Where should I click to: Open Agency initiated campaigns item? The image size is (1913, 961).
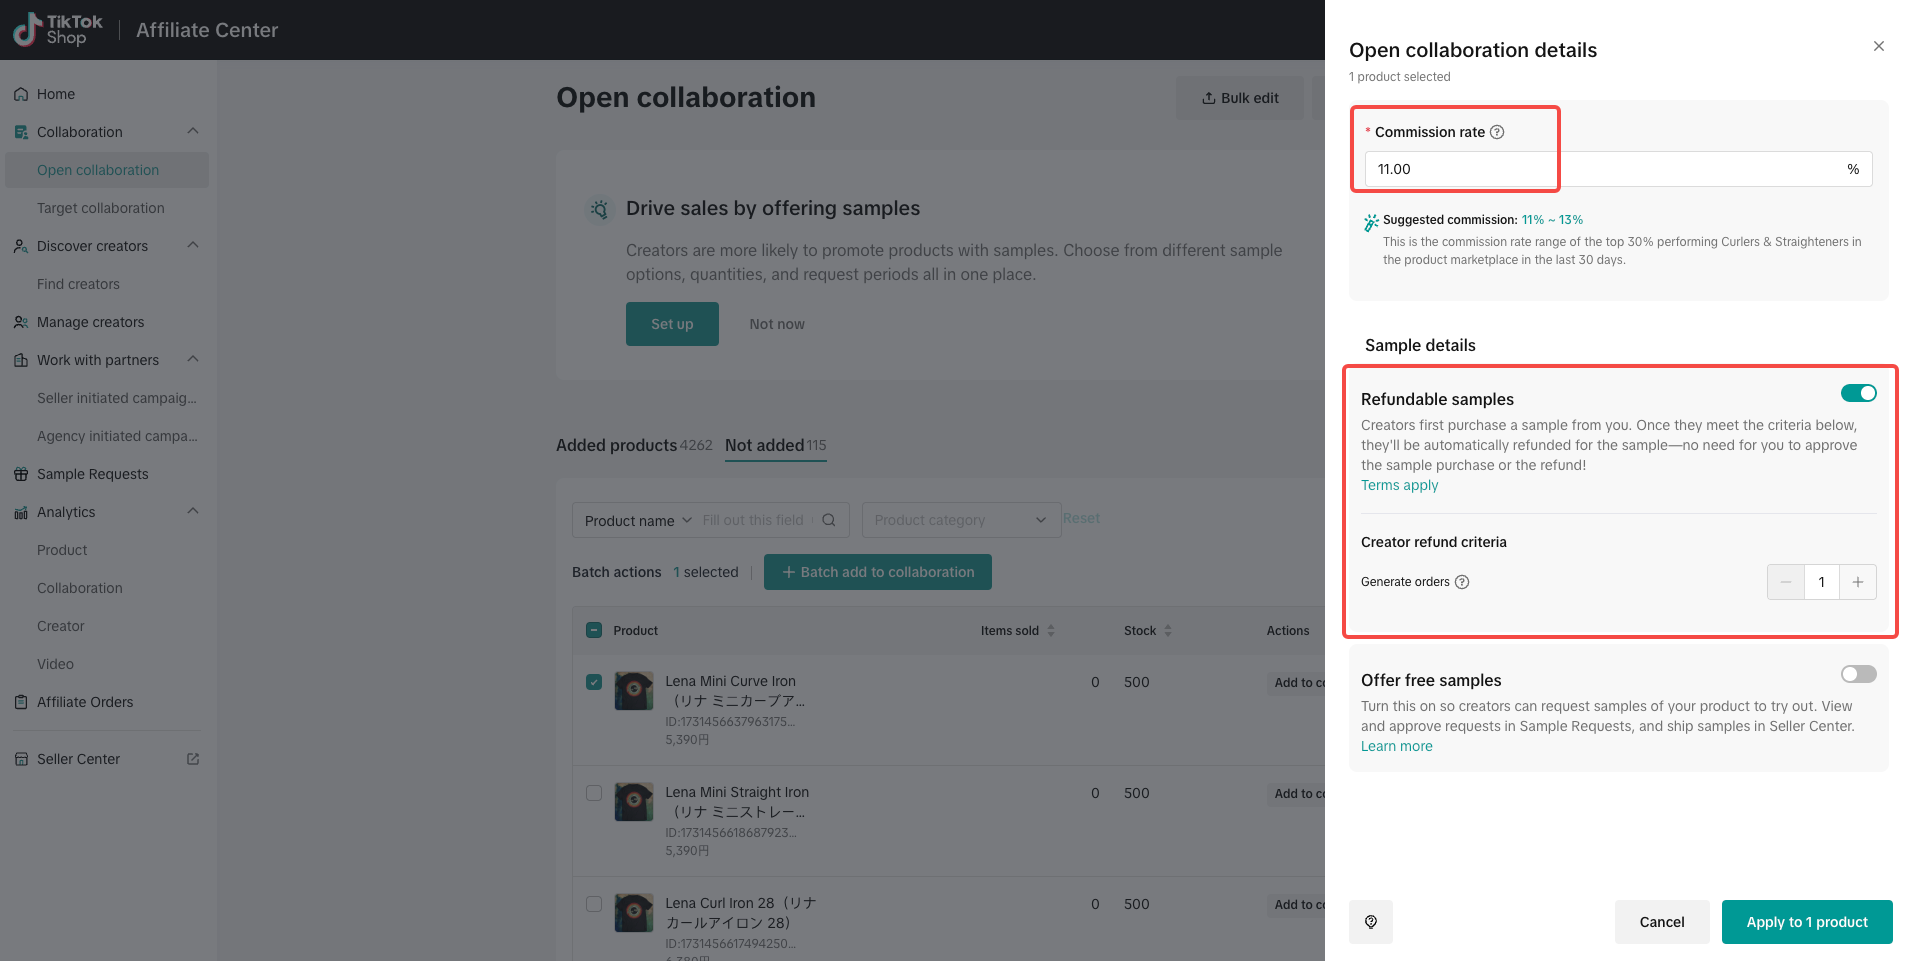[117, 436]
